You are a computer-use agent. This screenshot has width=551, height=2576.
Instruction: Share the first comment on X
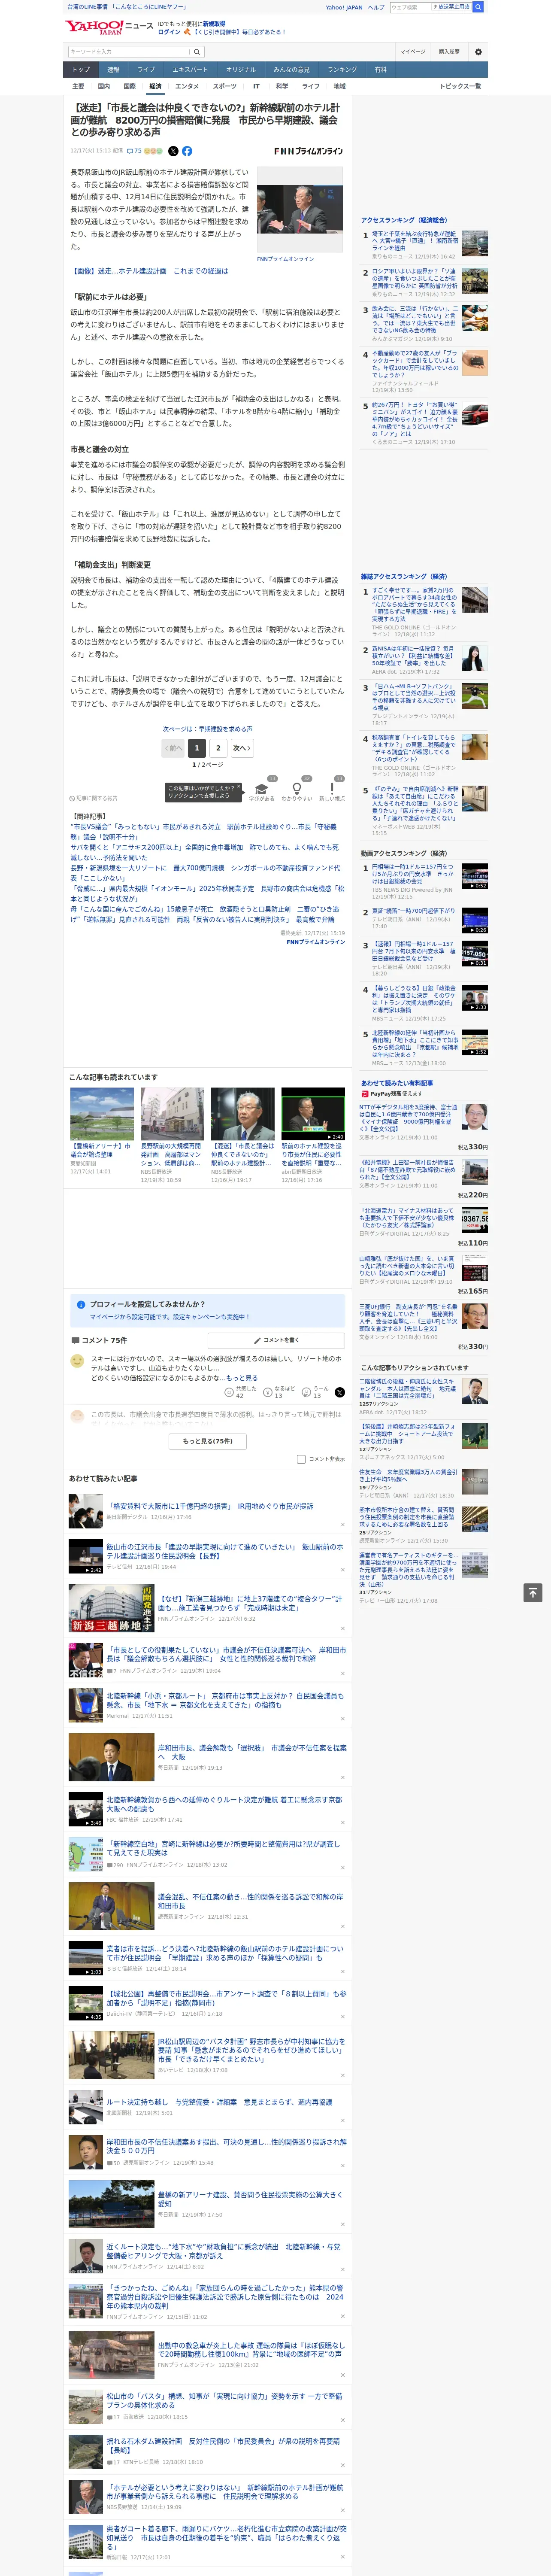point(340,1392)
